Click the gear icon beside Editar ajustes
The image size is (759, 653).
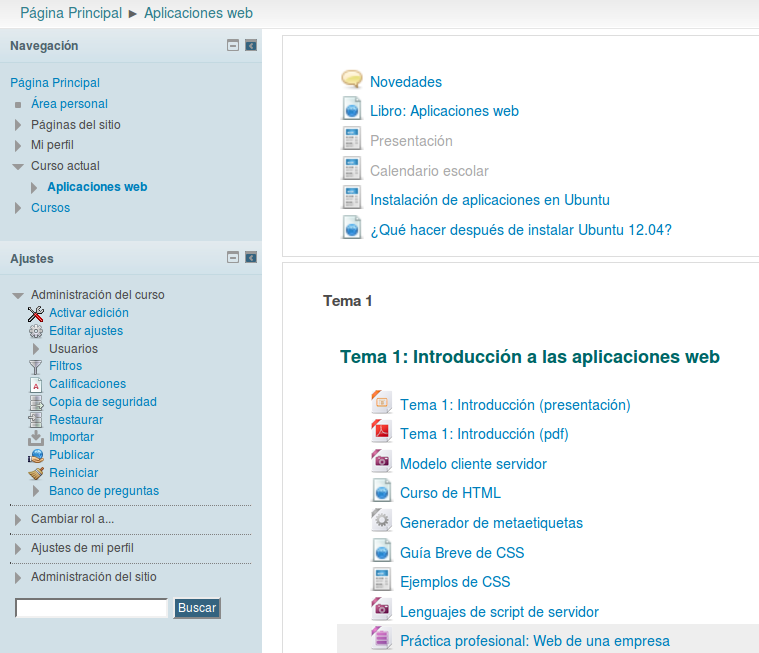(36, 332)
